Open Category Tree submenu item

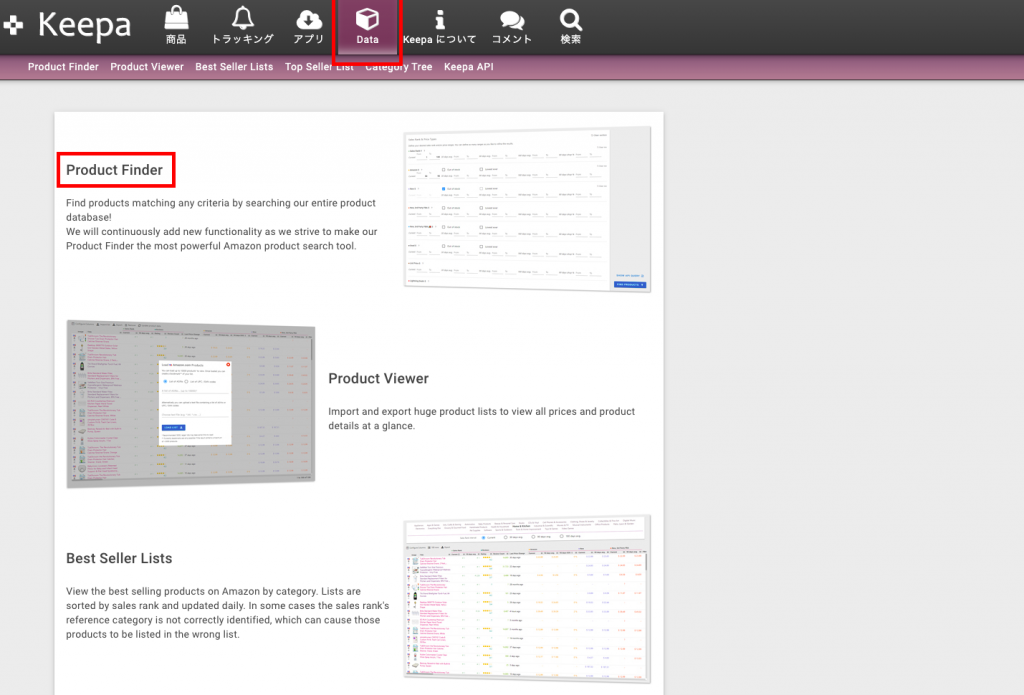(x=399, y=67)
